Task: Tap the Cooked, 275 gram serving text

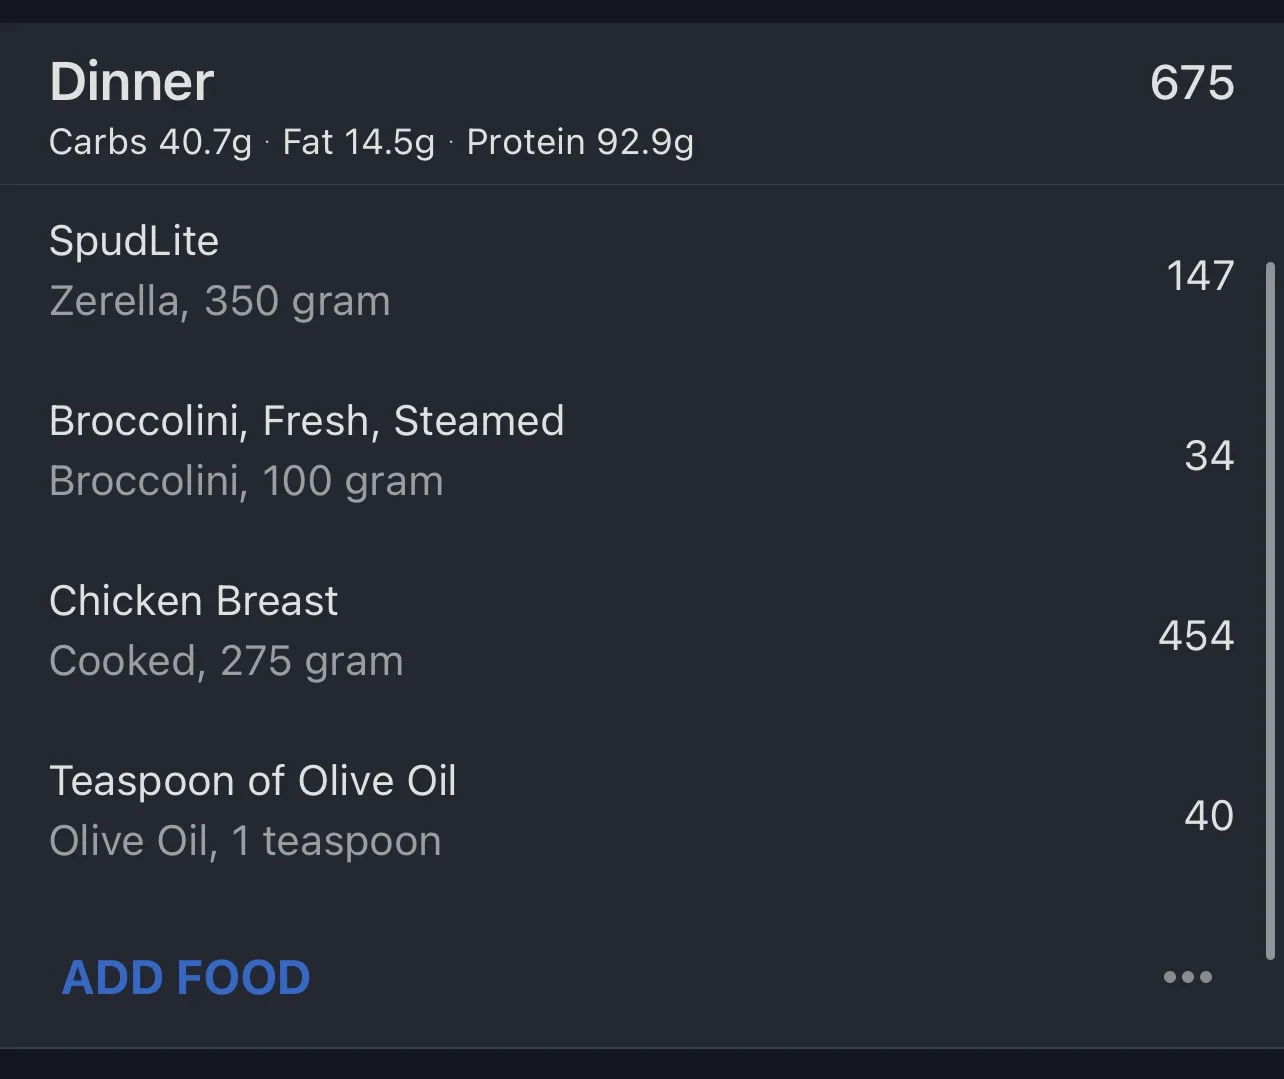Action: pyautogui.click(x=226, y=661)
